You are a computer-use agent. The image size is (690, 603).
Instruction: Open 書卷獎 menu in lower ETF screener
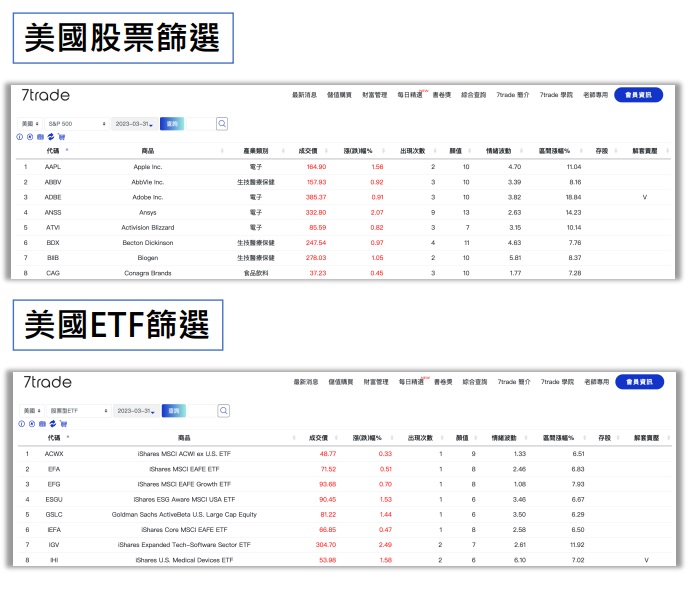pyautogui.click(x=443, y=382)
